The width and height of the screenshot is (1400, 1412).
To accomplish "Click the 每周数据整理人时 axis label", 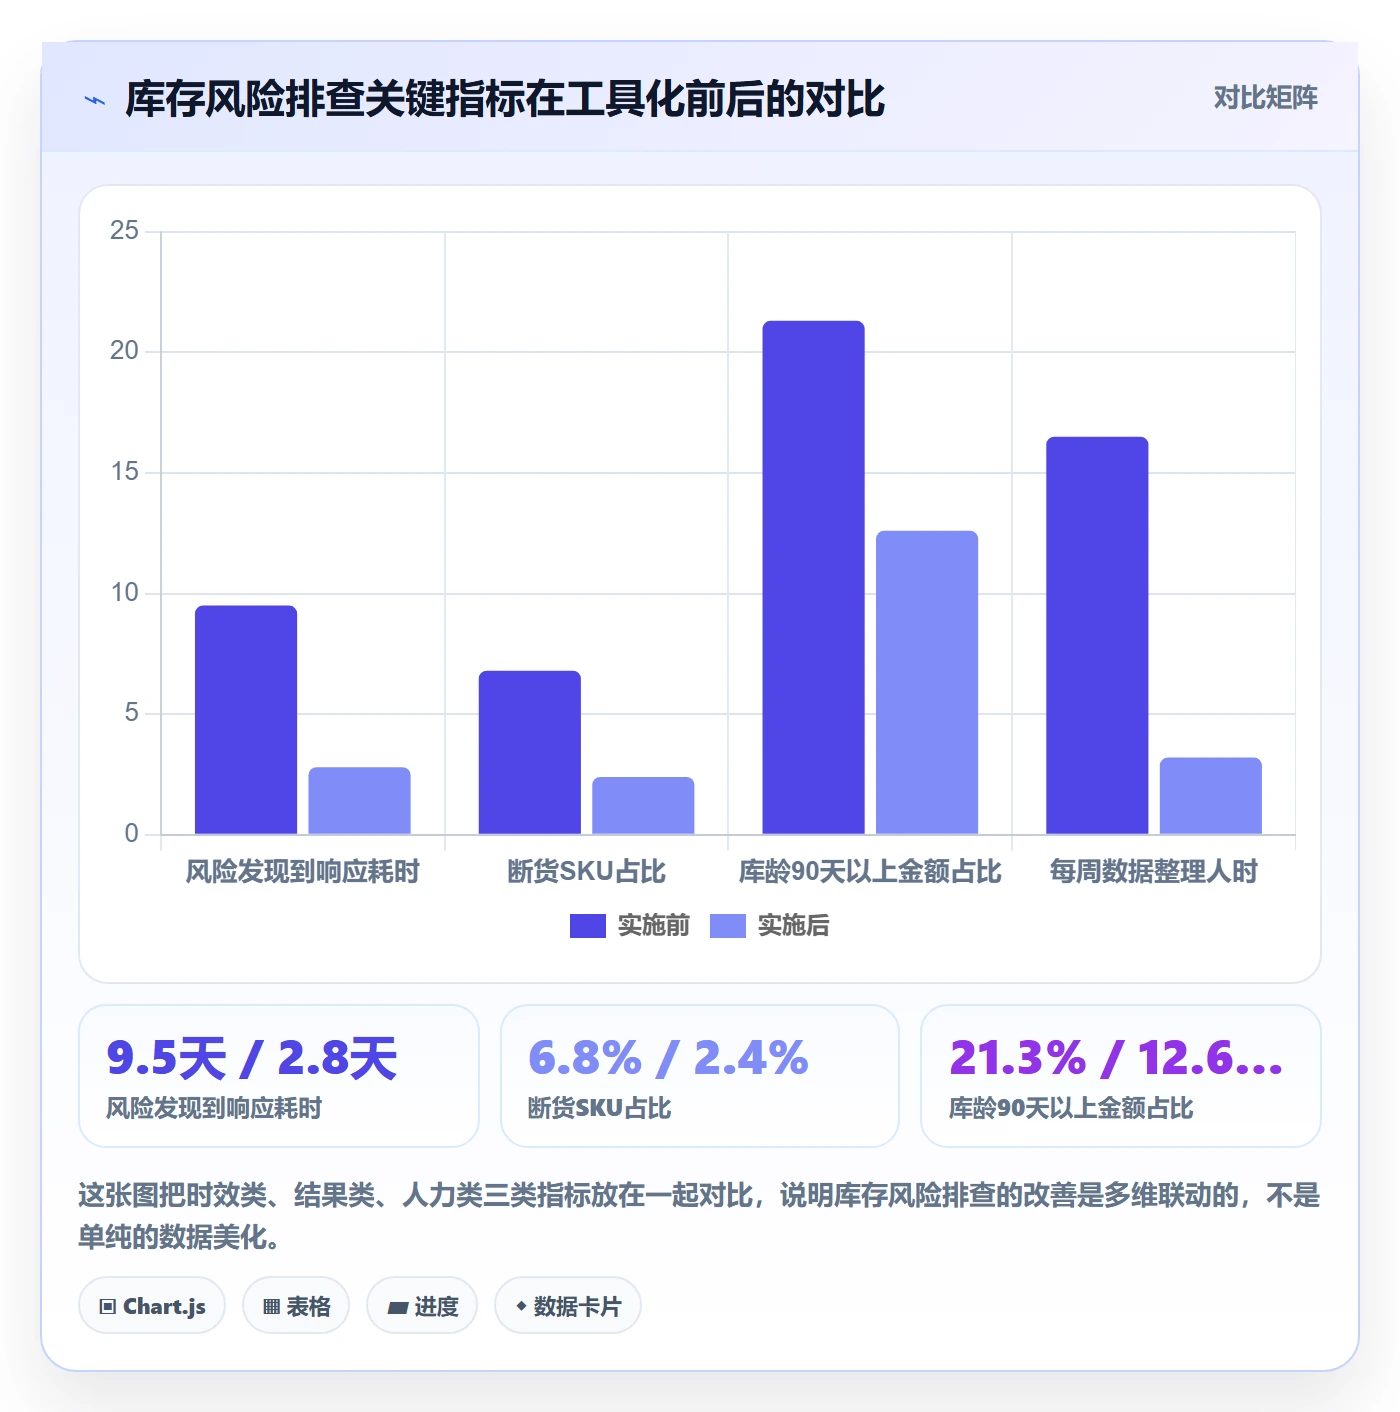I will 1154,872.
